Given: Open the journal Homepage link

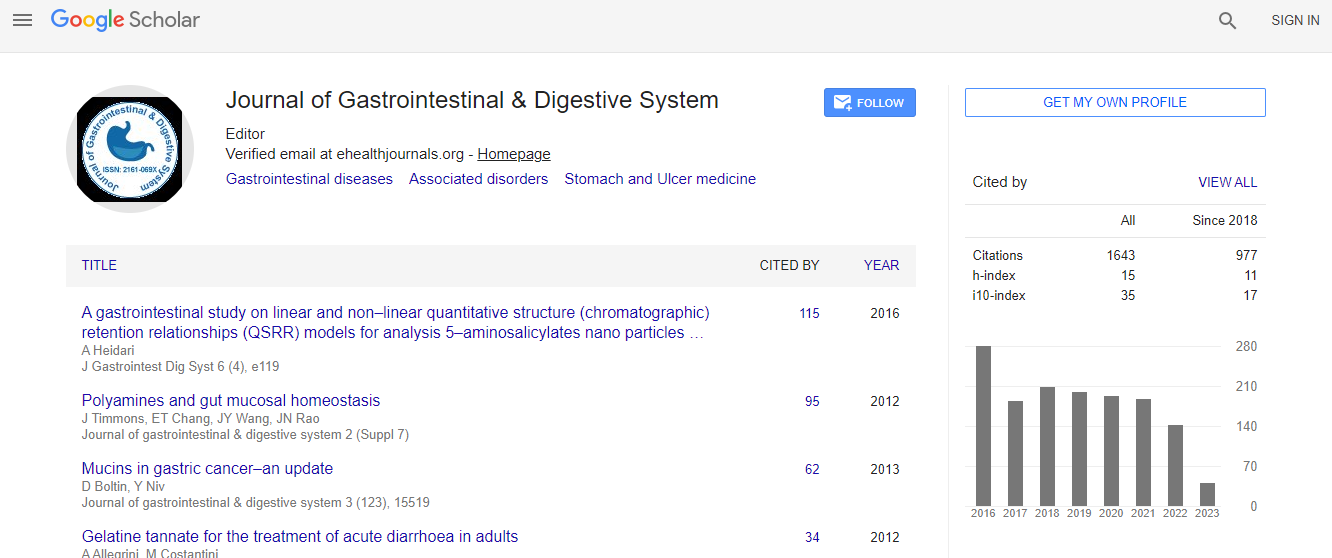Looking at the screenshot, I should click(x=513, y=154).
